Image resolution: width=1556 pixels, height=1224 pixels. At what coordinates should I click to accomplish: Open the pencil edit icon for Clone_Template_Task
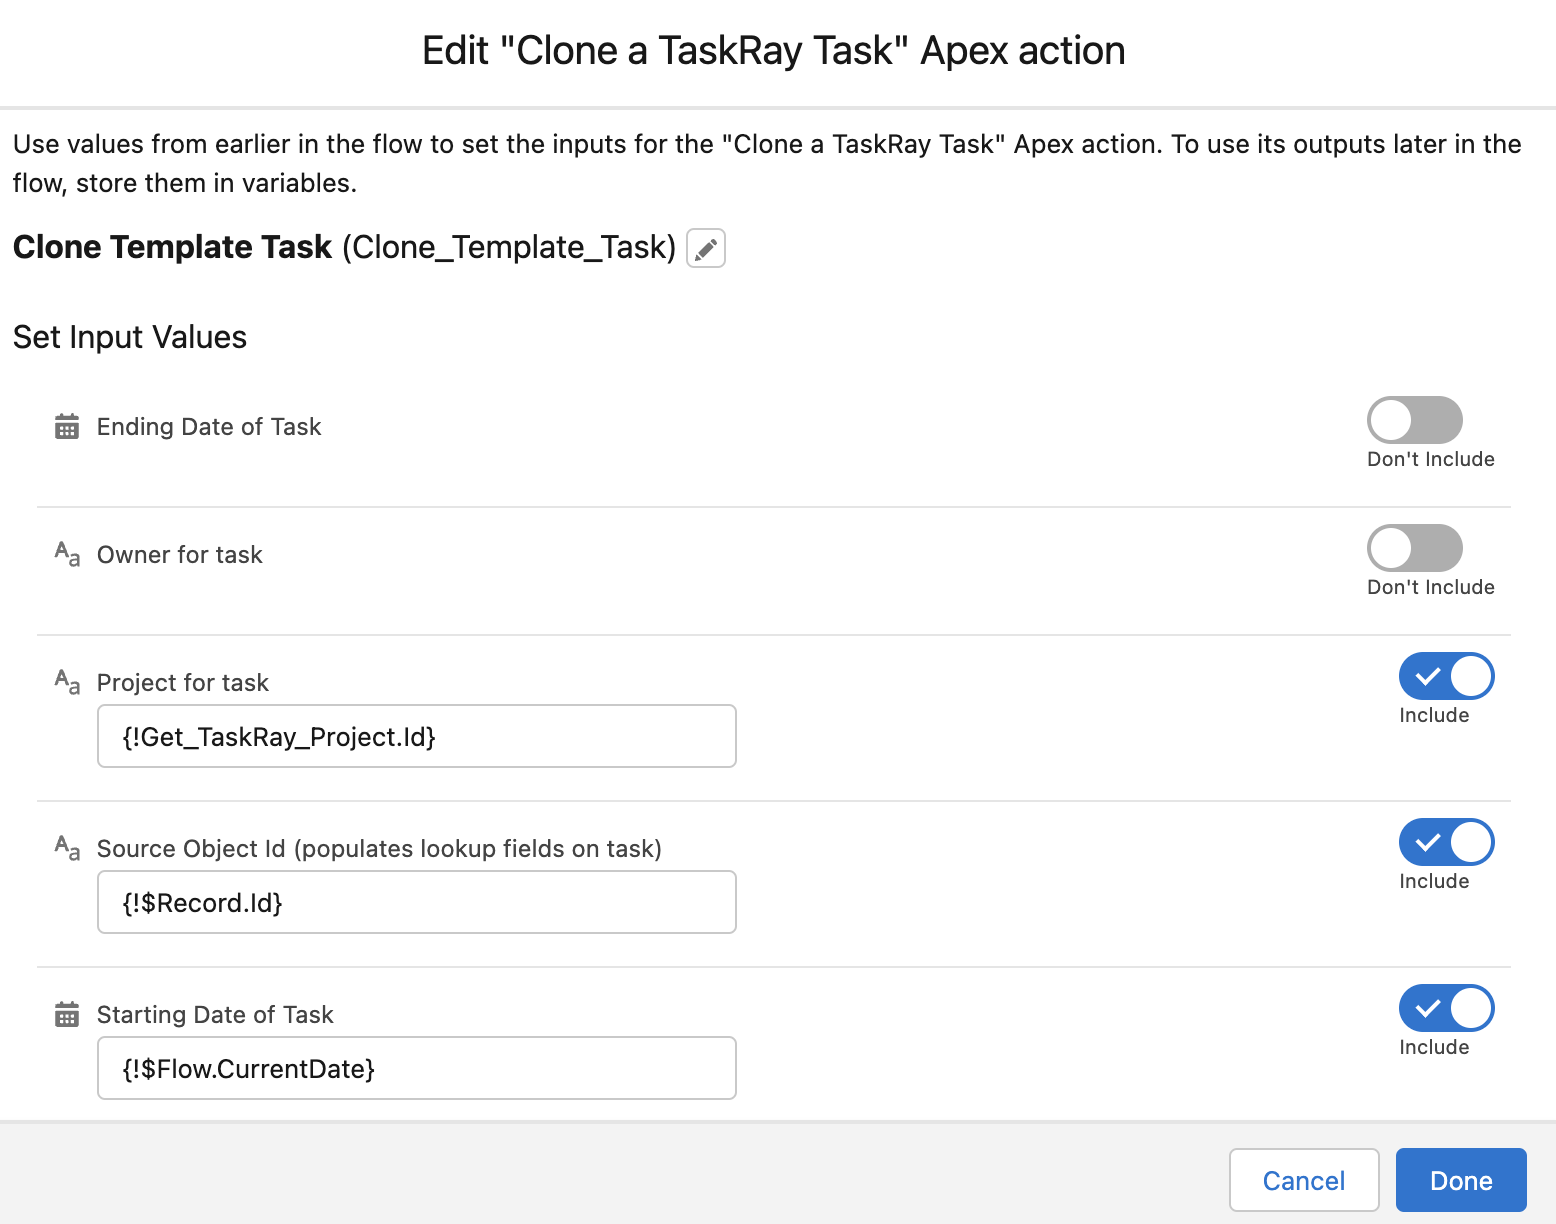click(706, 248)
